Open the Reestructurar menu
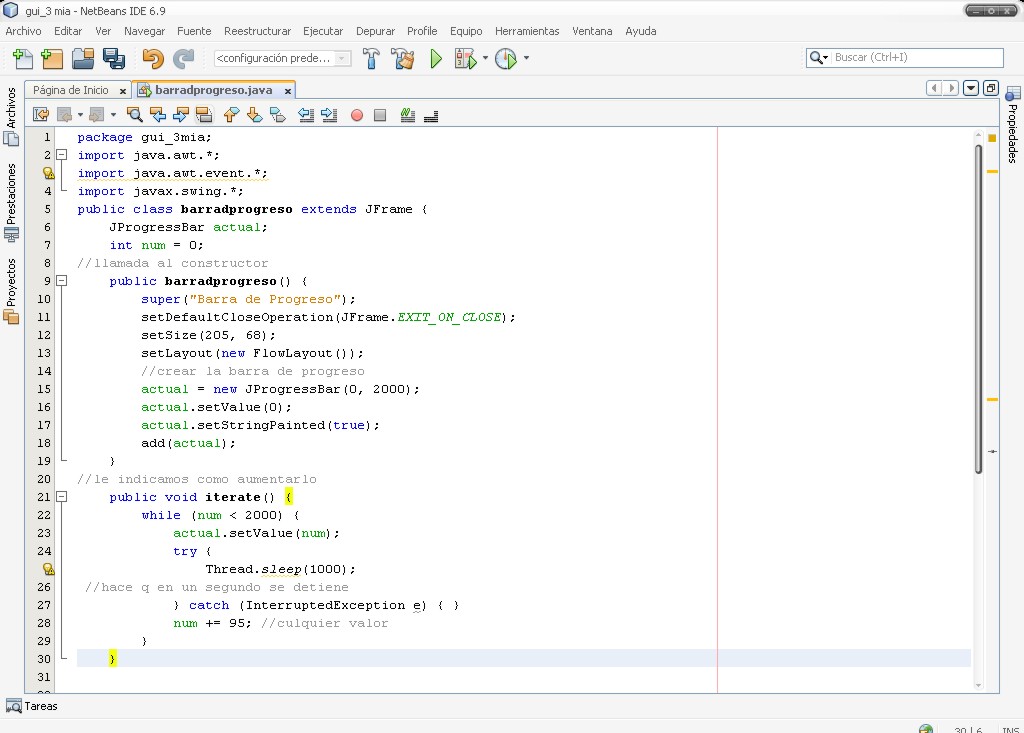Viewport: 1024px width, 733px height. pos(257,31)
